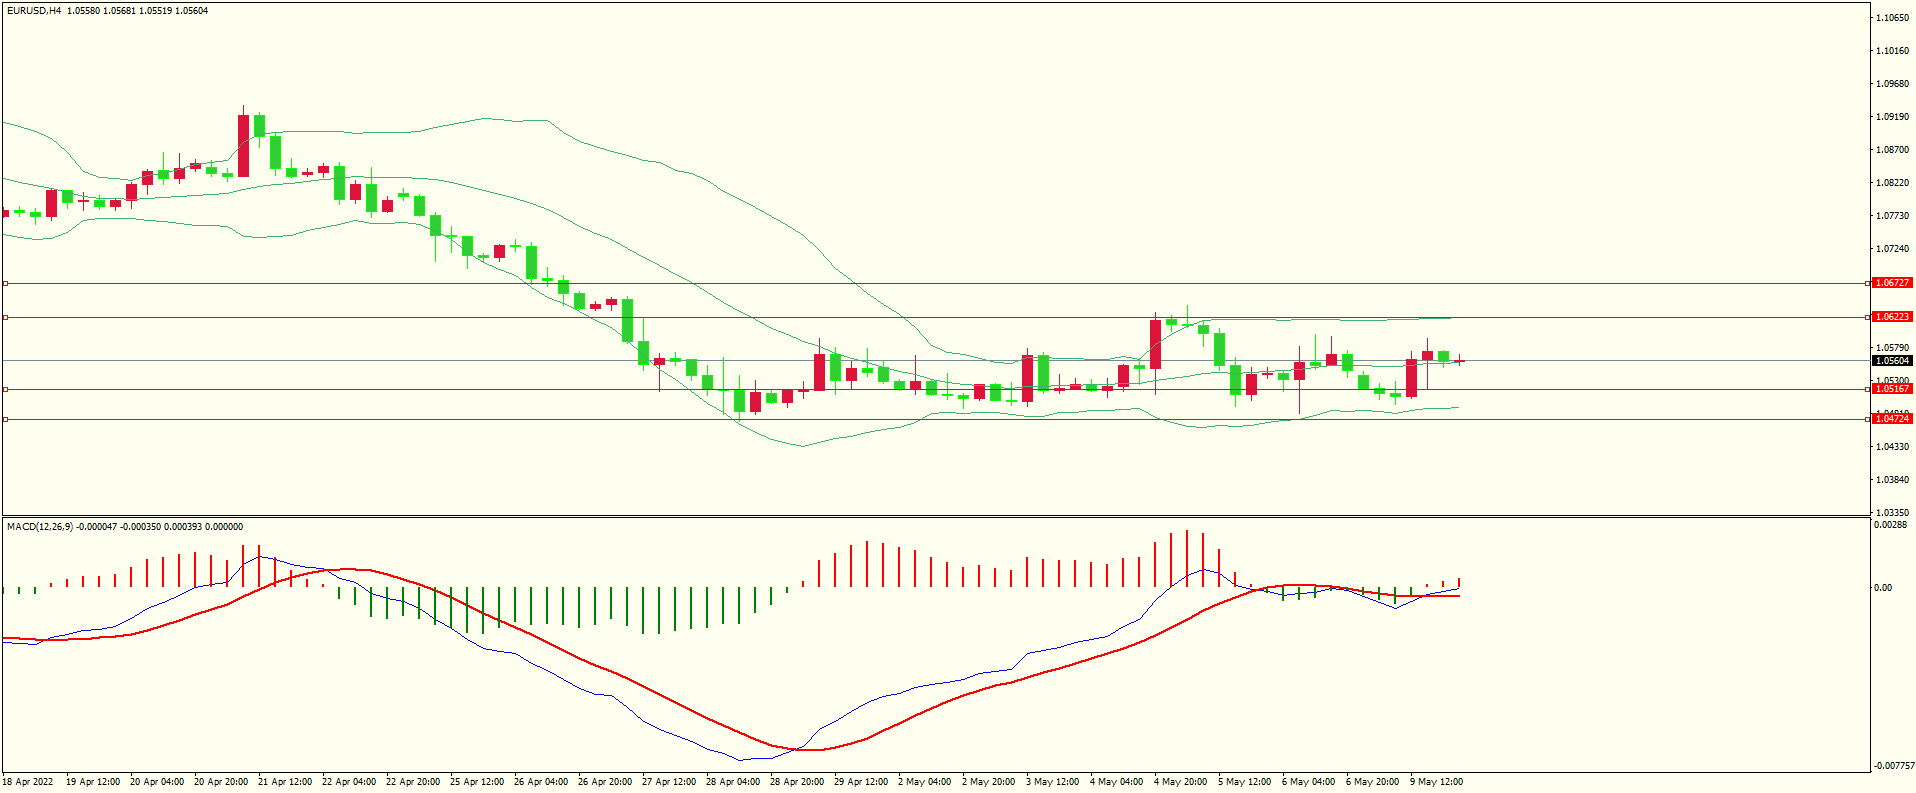Click the 9 May 12:00 time label

coord(1436,782)
